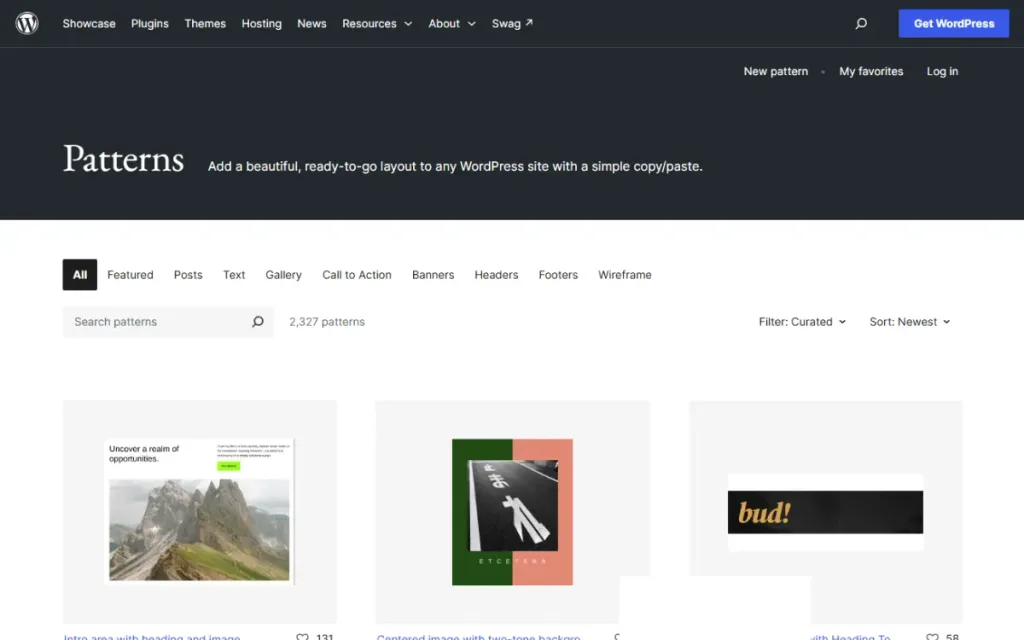Select Hosting in the navigation bar

coord(261,24)
